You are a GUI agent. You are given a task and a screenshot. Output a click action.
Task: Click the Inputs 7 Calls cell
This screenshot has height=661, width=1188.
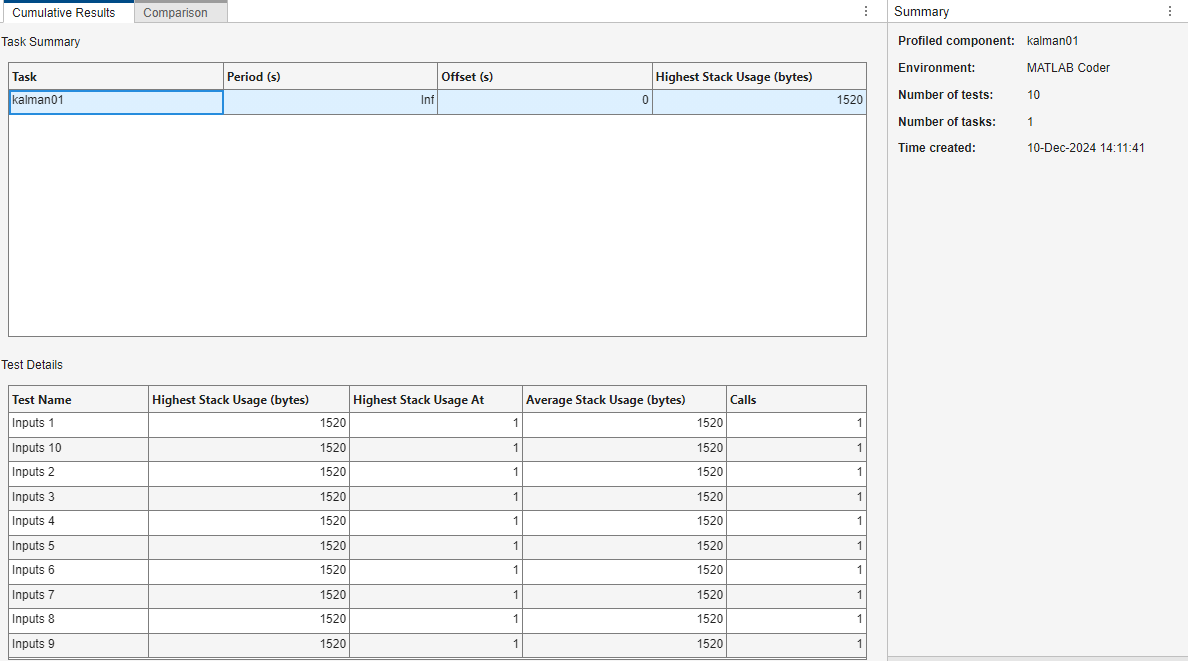point(796,595)
